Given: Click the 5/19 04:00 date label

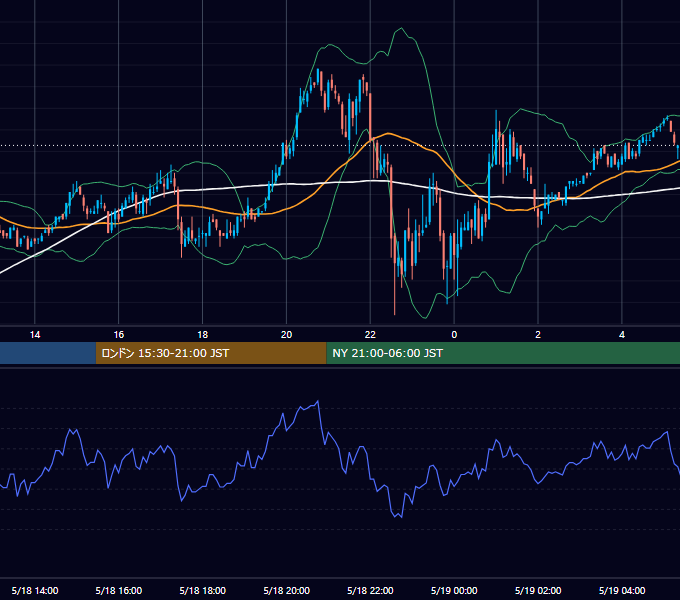Looking at the screenshot, I should [x=622, y=590].
